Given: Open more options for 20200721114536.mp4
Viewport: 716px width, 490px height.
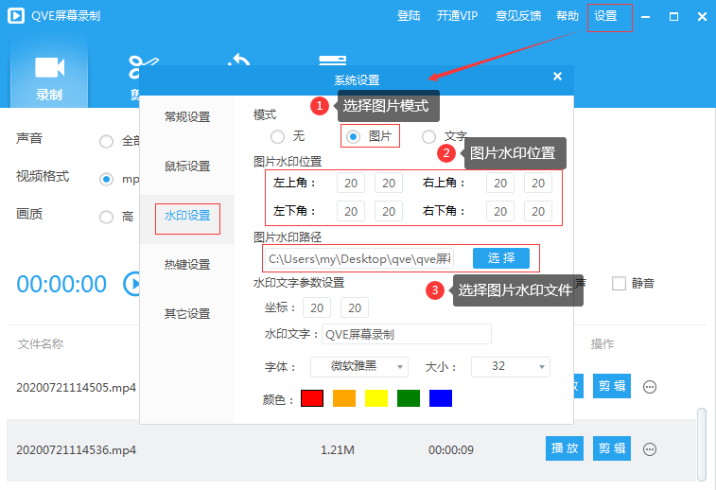Looking at the screenshot, I should coord(649,449).
